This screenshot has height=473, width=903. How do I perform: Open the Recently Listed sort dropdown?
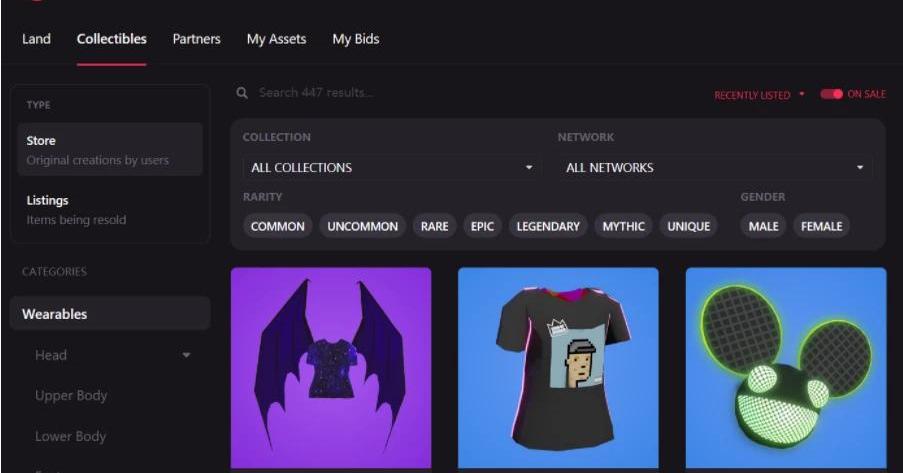coord(759,95)
